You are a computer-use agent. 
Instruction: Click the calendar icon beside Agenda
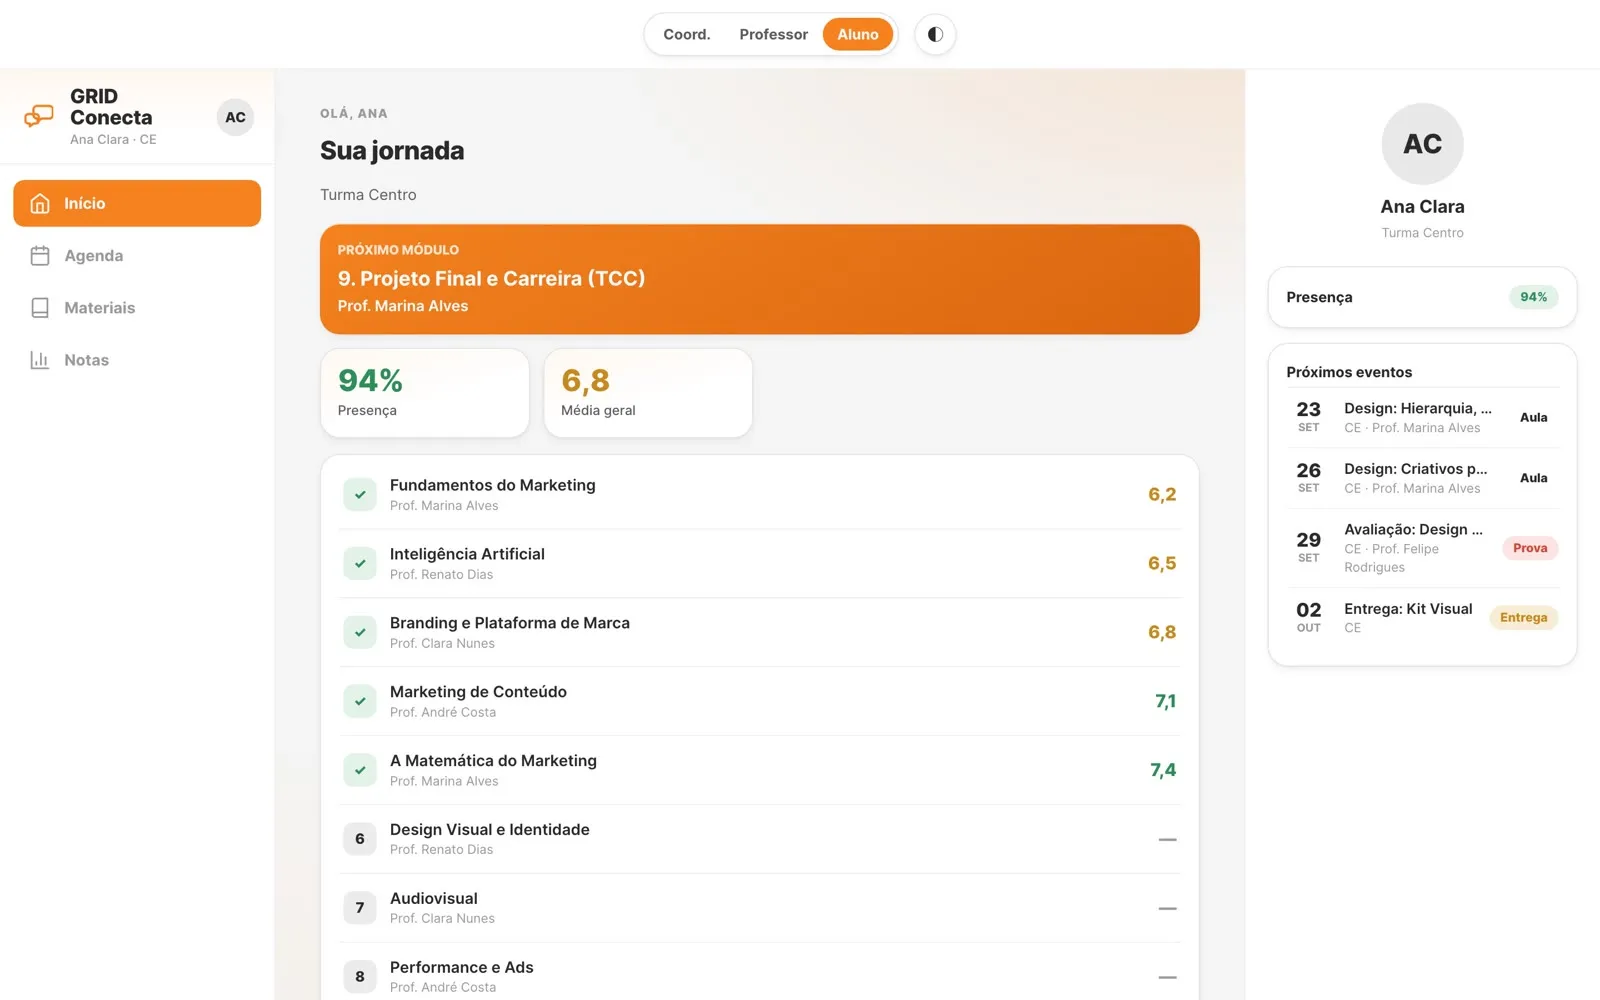pos(40,256)
